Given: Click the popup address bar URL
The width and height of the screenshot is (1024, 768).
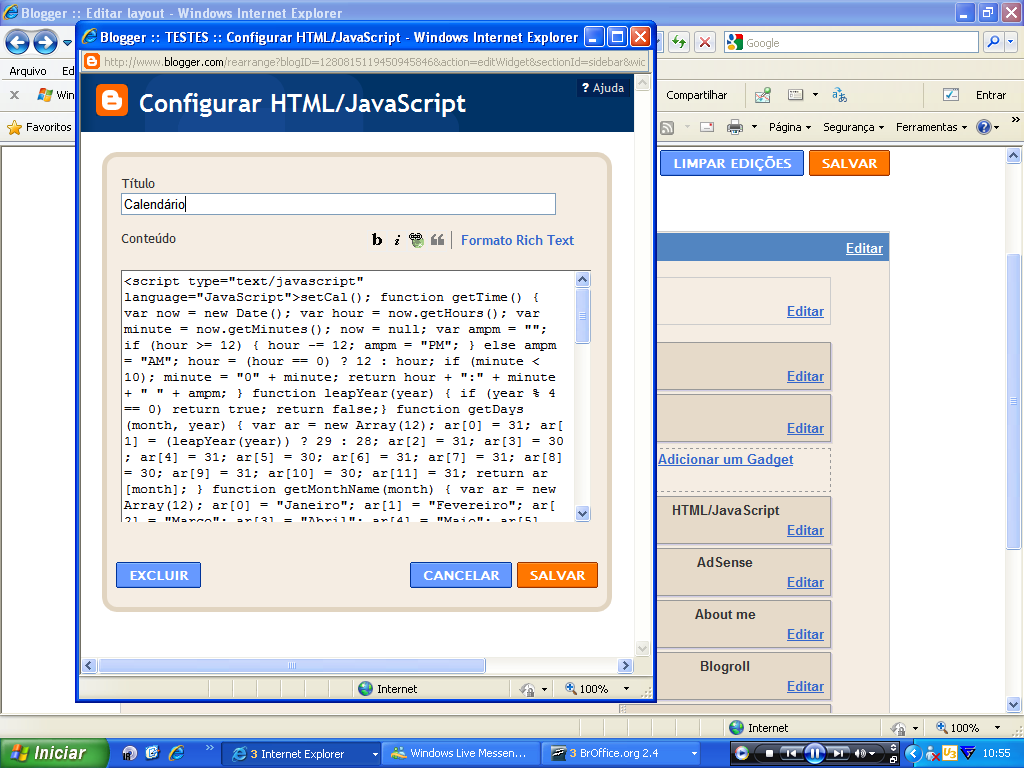Looking at the screenshot, I should pos(374,62).
